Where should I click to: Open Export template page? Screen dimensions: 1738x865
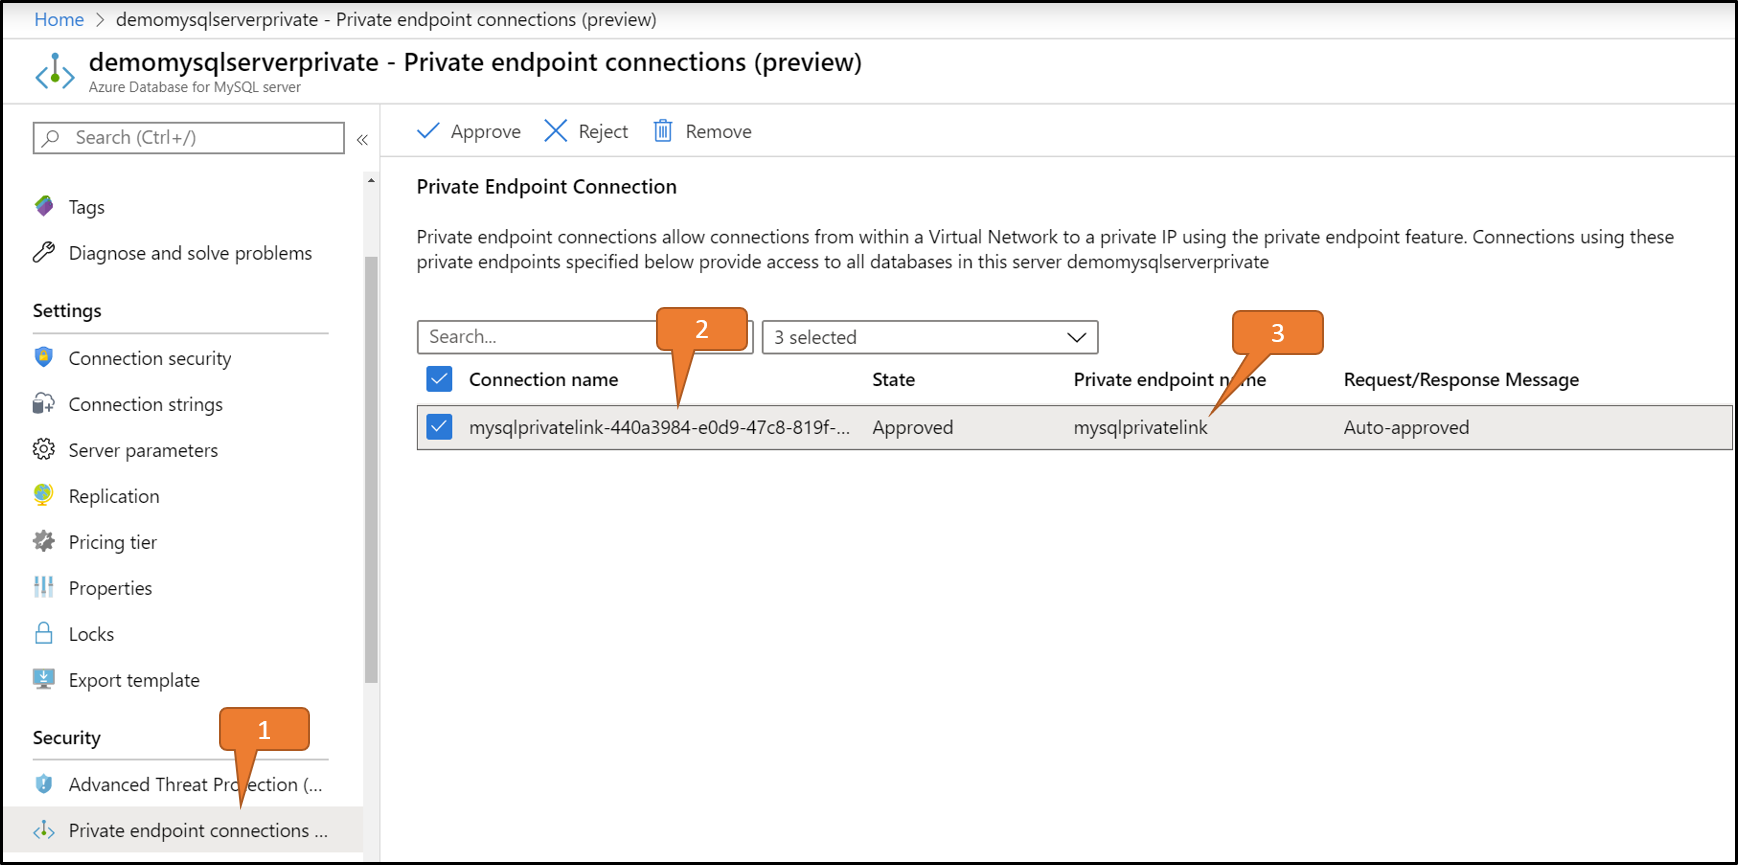(x=134, y=680)
